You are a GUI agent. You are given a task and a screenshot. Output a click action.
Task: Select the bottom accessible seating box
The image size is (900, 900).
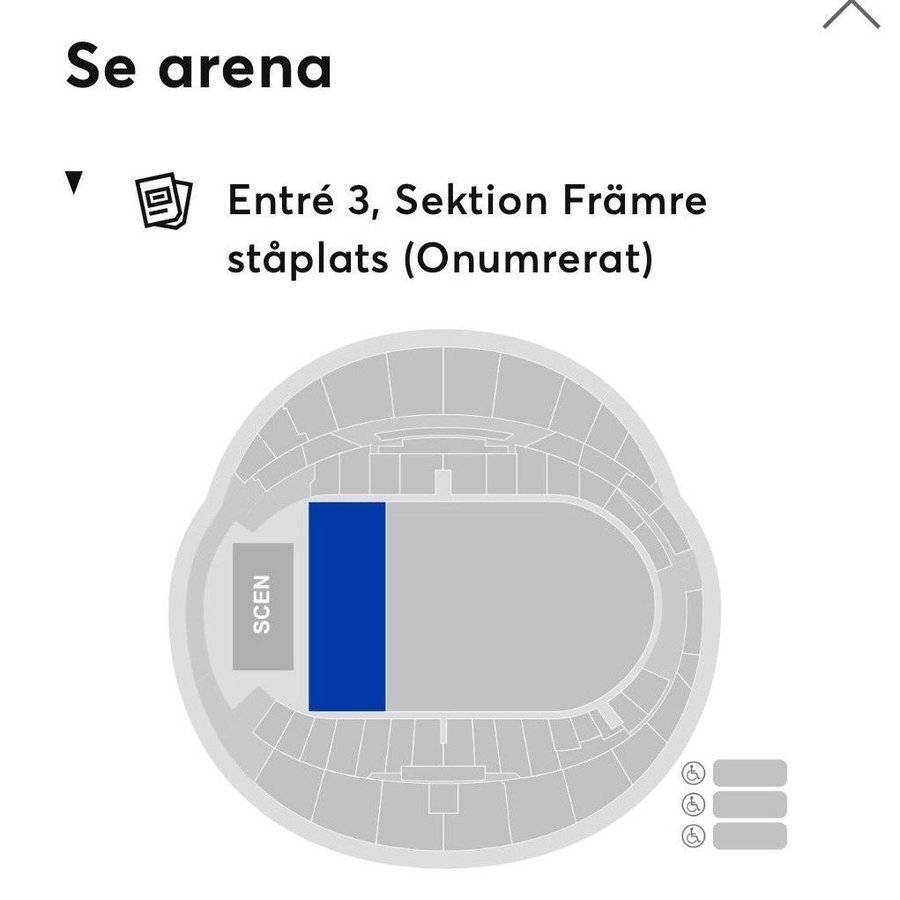(750, 836)
